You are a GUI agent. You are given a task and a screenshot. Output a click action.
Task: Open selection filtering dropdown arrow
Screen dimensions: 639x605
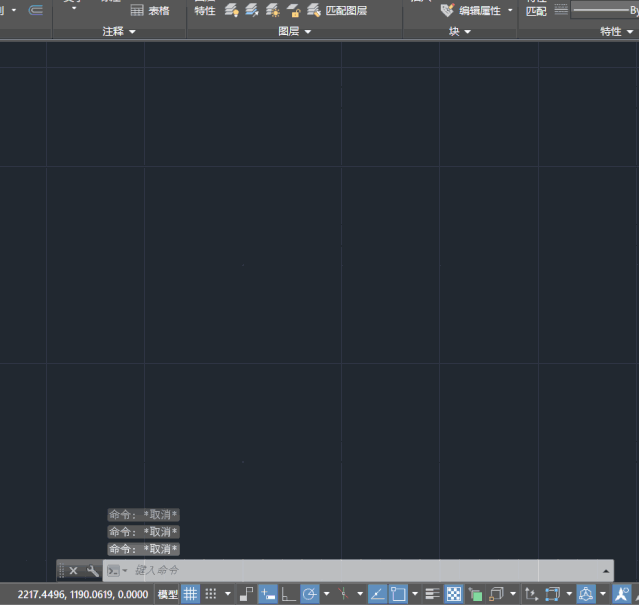(x=569, y=594)
